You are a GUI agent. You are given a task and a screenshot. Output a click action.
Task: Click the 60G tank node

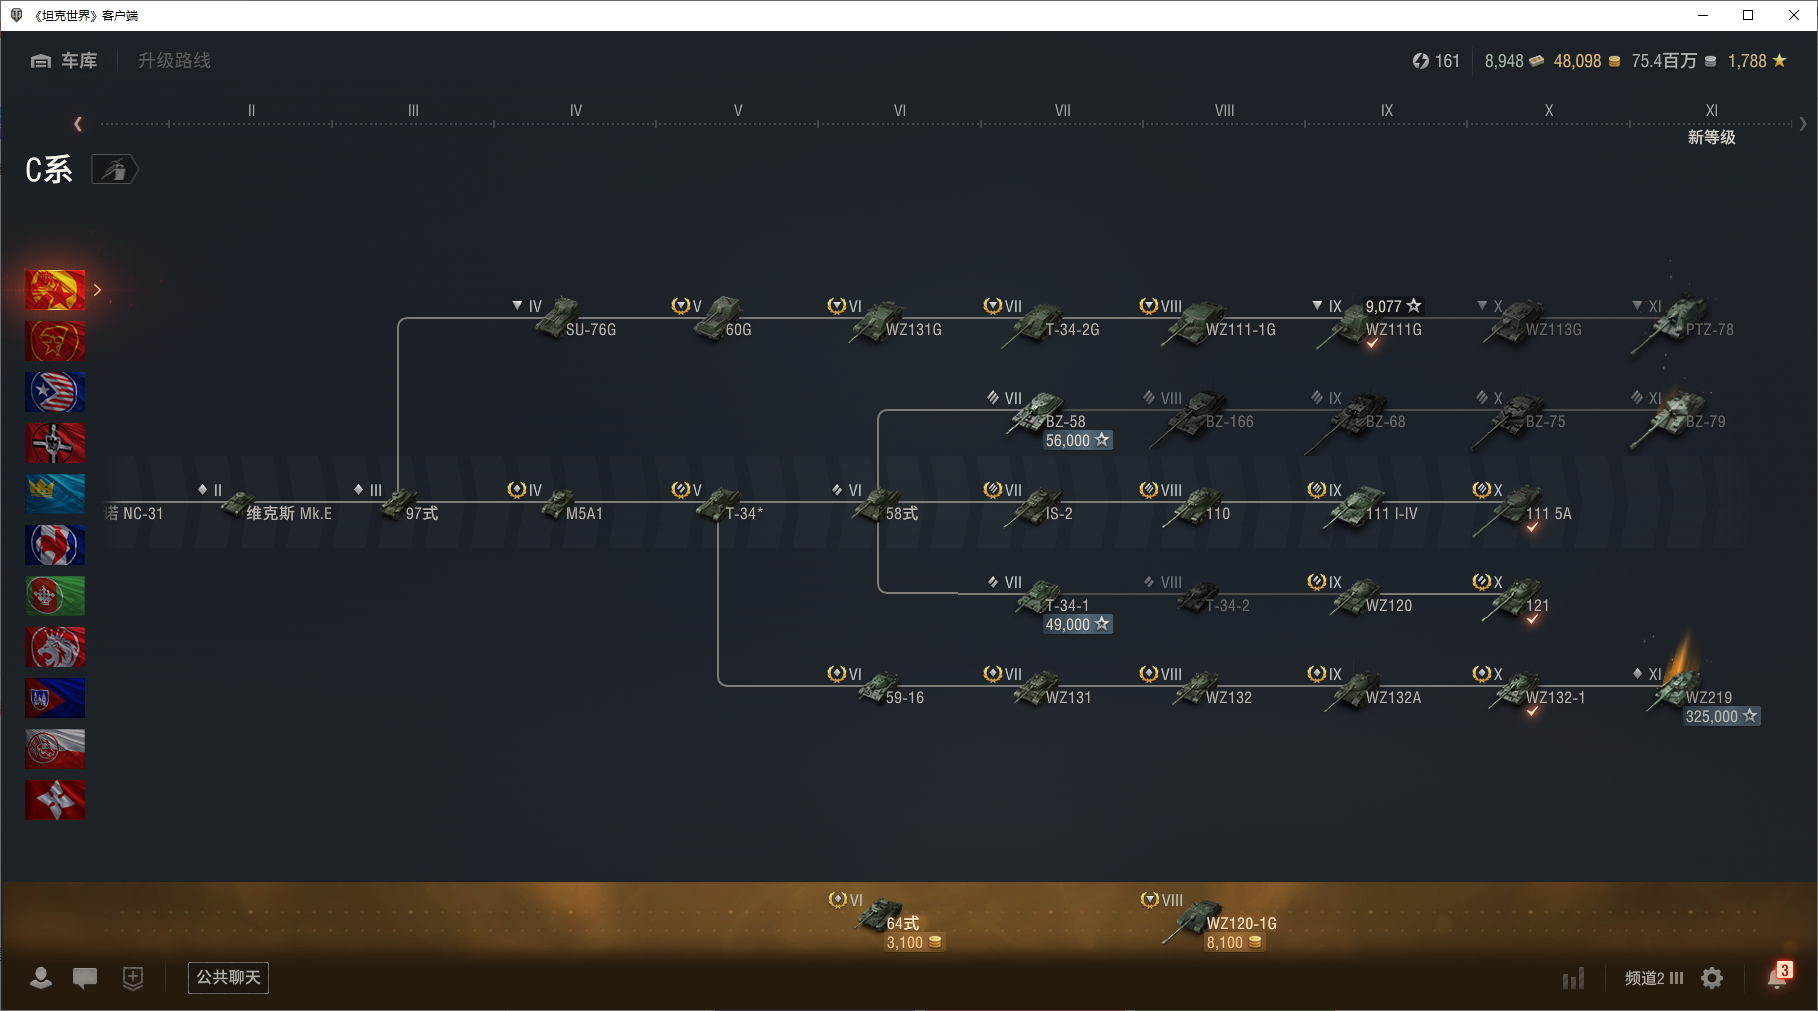click(712, 320)
